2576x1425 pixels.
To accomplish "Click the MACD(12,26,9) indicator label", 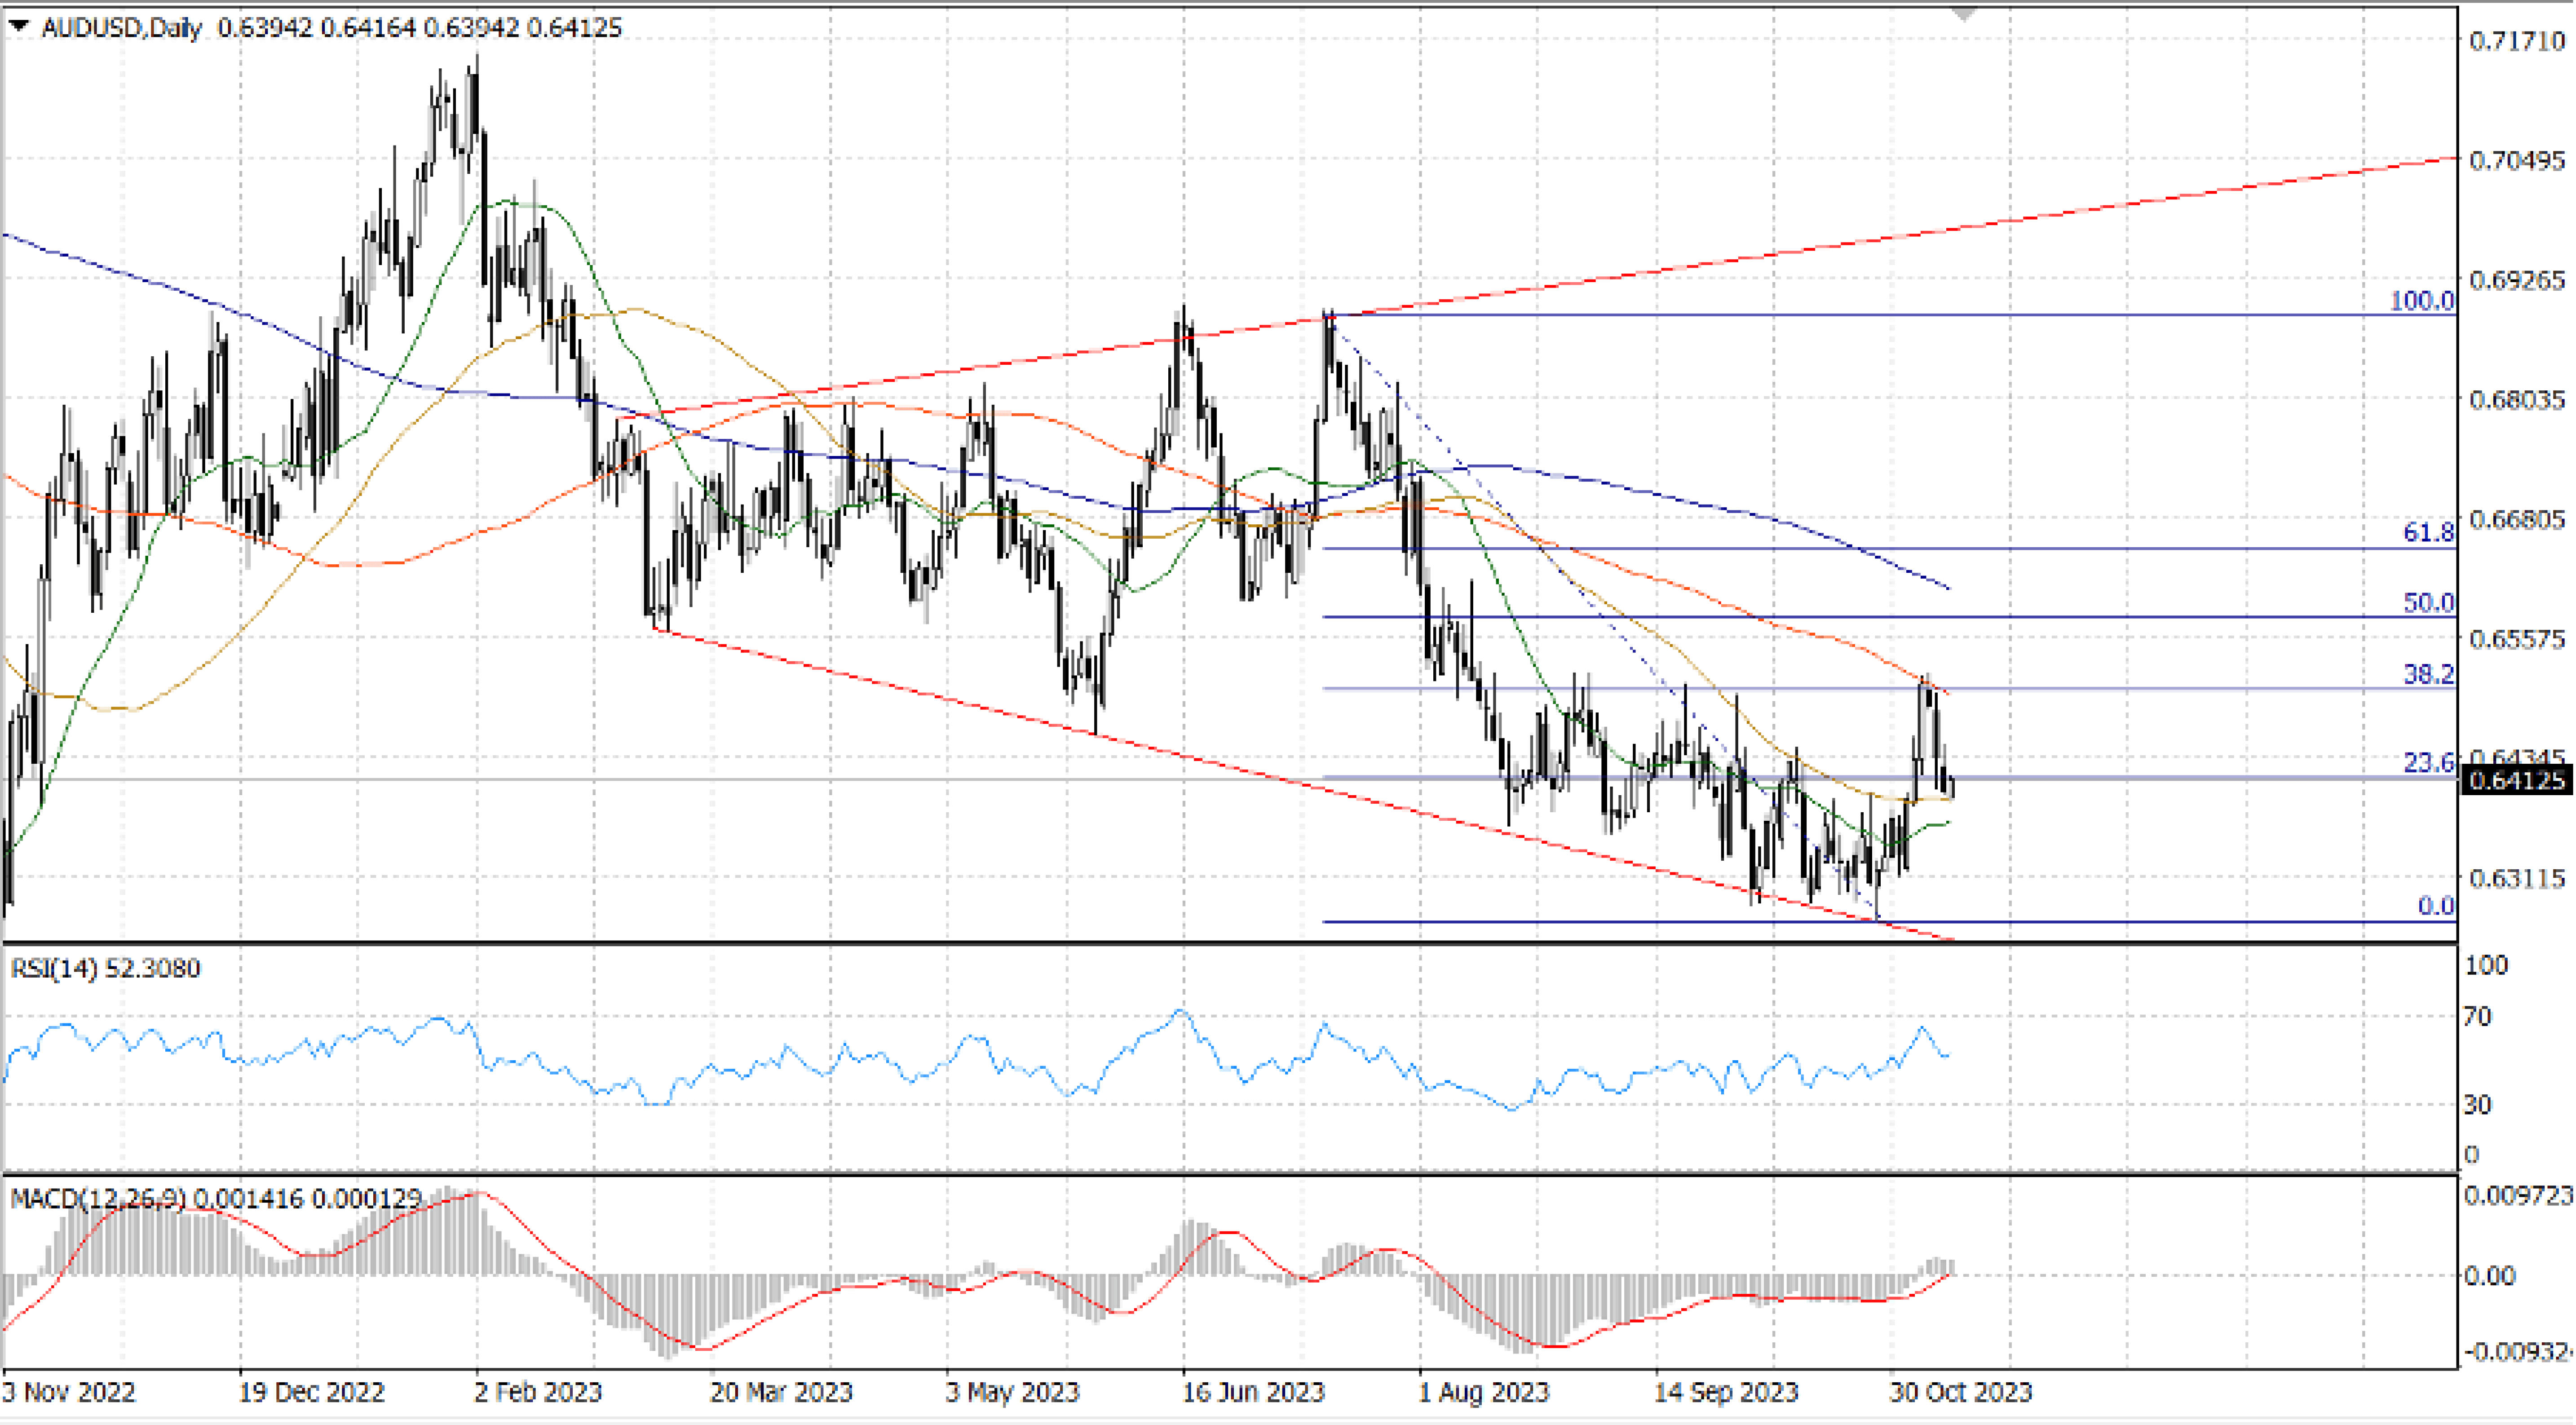I will (97, 1198).
